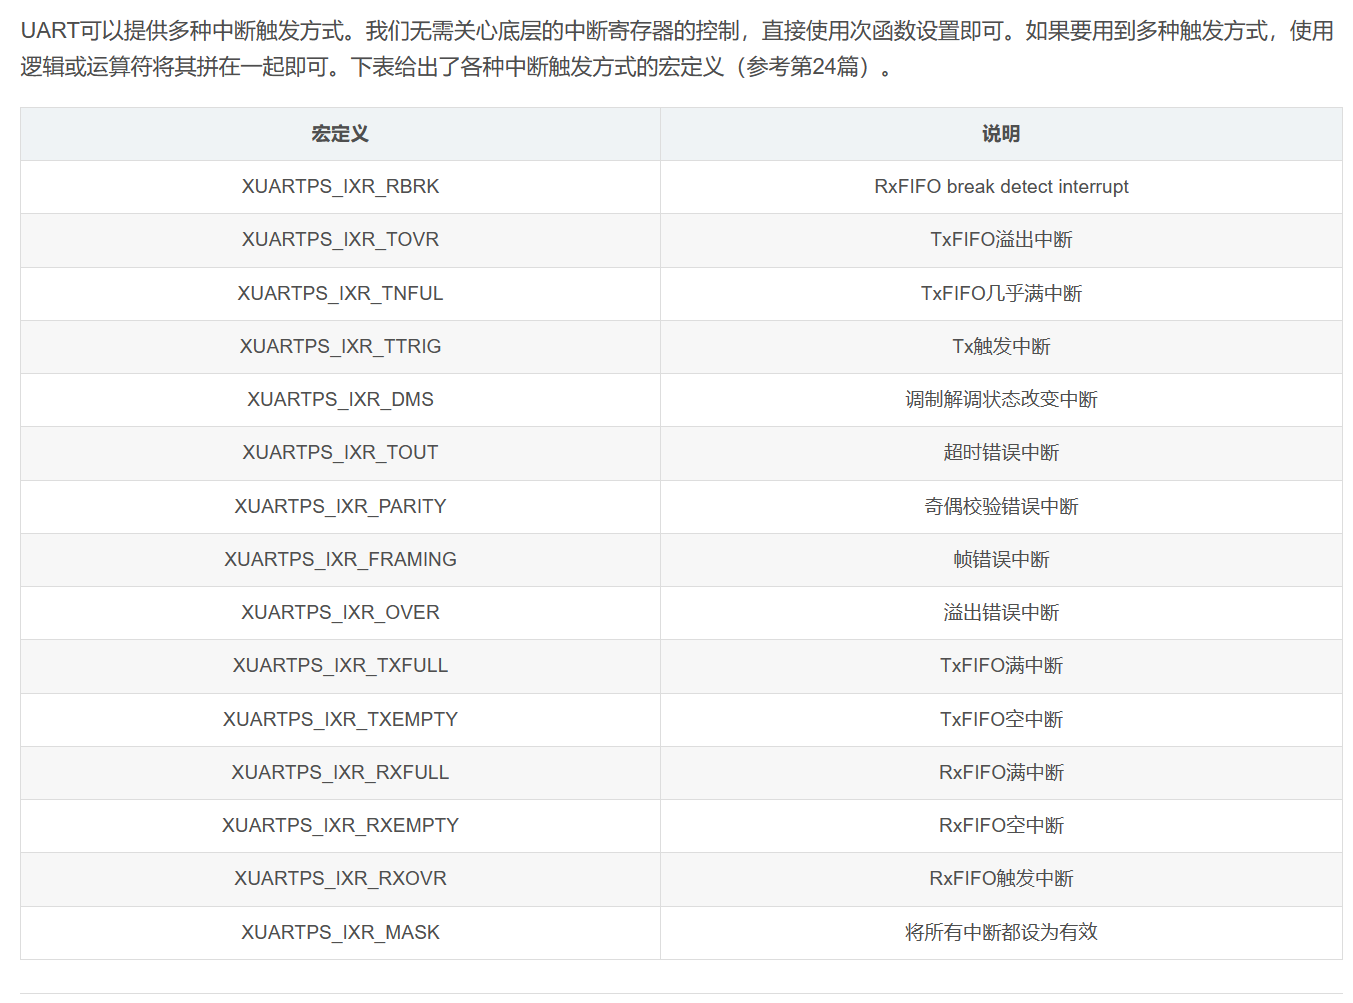Viewport: 1353px width, 1003px height.
Task: Select the XUARTPS_IXR_TXFULL cell
Action: (340, 666)
